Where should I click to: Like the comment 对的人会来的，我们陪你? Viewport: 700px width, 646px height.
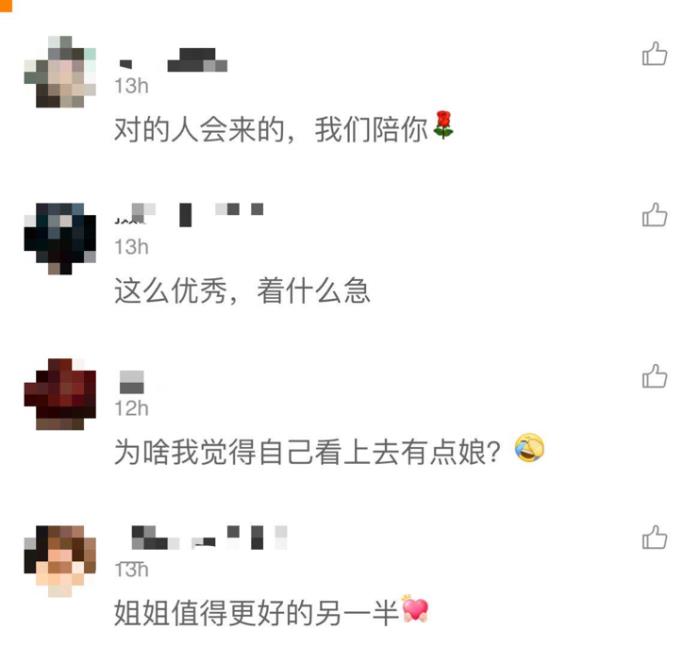[x=654, y=54]
